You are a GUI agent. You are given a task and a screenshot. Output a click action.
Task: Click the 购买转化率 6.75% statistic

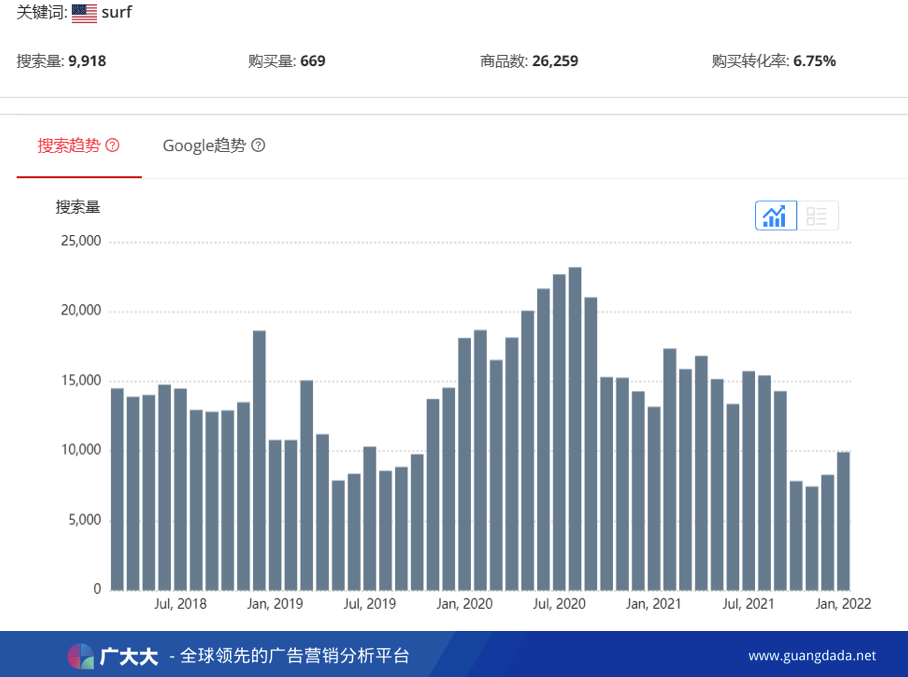tap(774, 61)
